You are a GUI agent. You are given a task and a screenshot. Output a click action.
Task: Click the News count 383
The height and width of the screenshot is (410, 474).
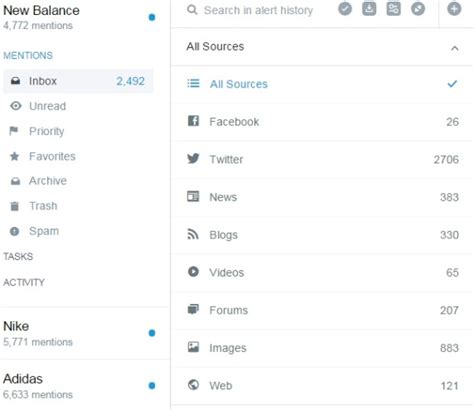tap(449, 197)
